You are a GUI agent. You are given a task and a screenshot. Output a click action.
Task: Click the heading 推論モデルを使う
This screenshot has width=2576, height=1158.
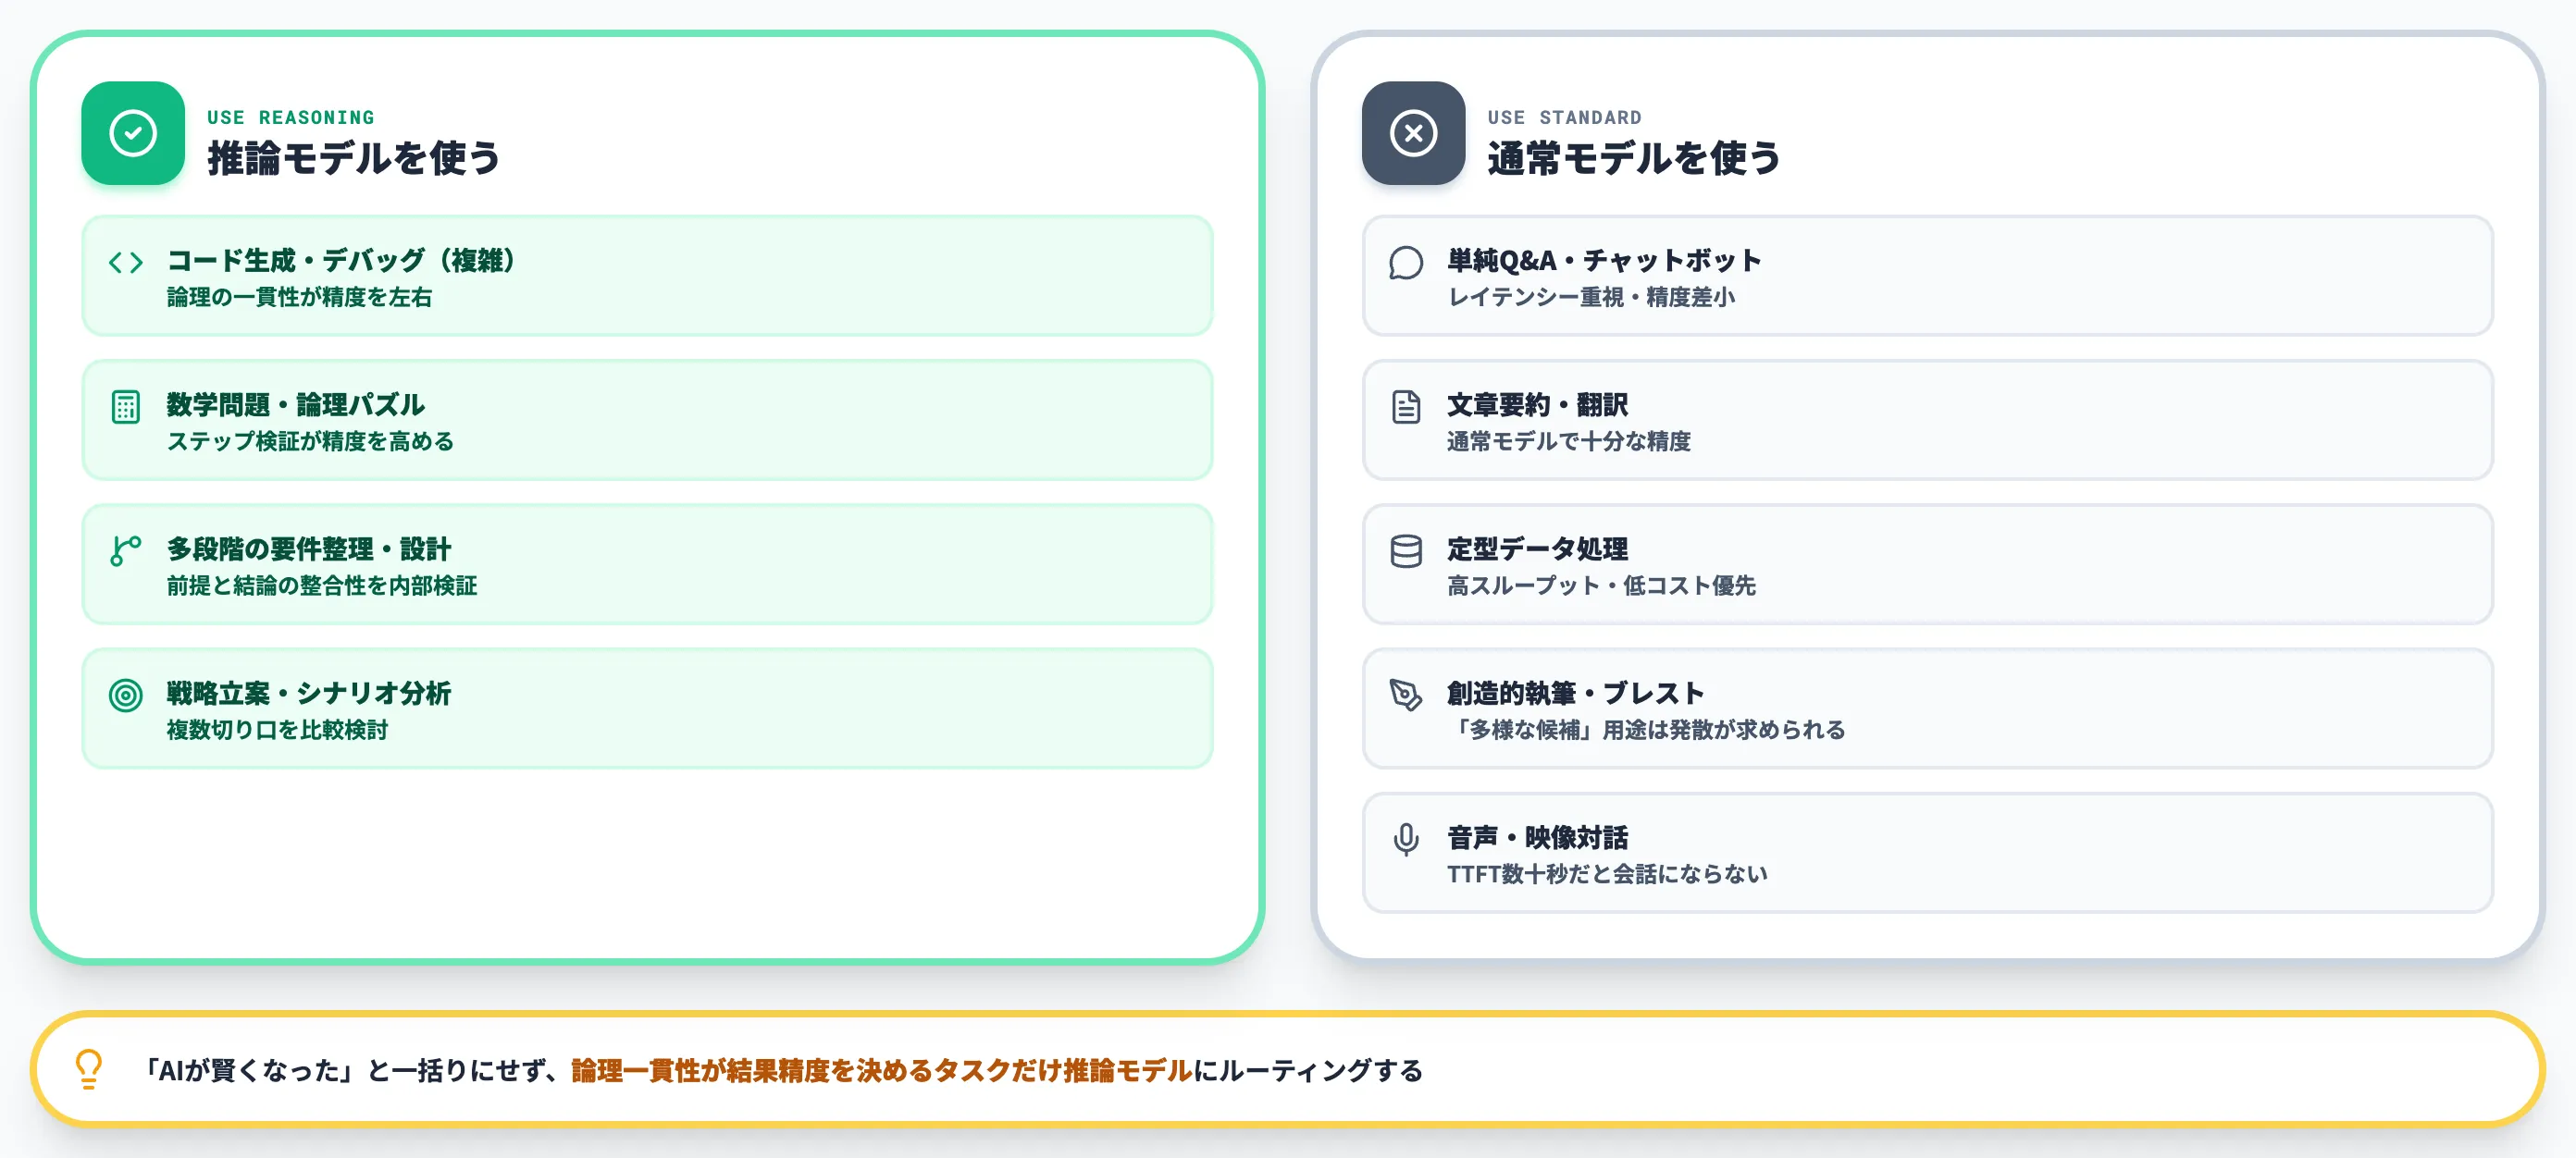[x=354, y=158]
